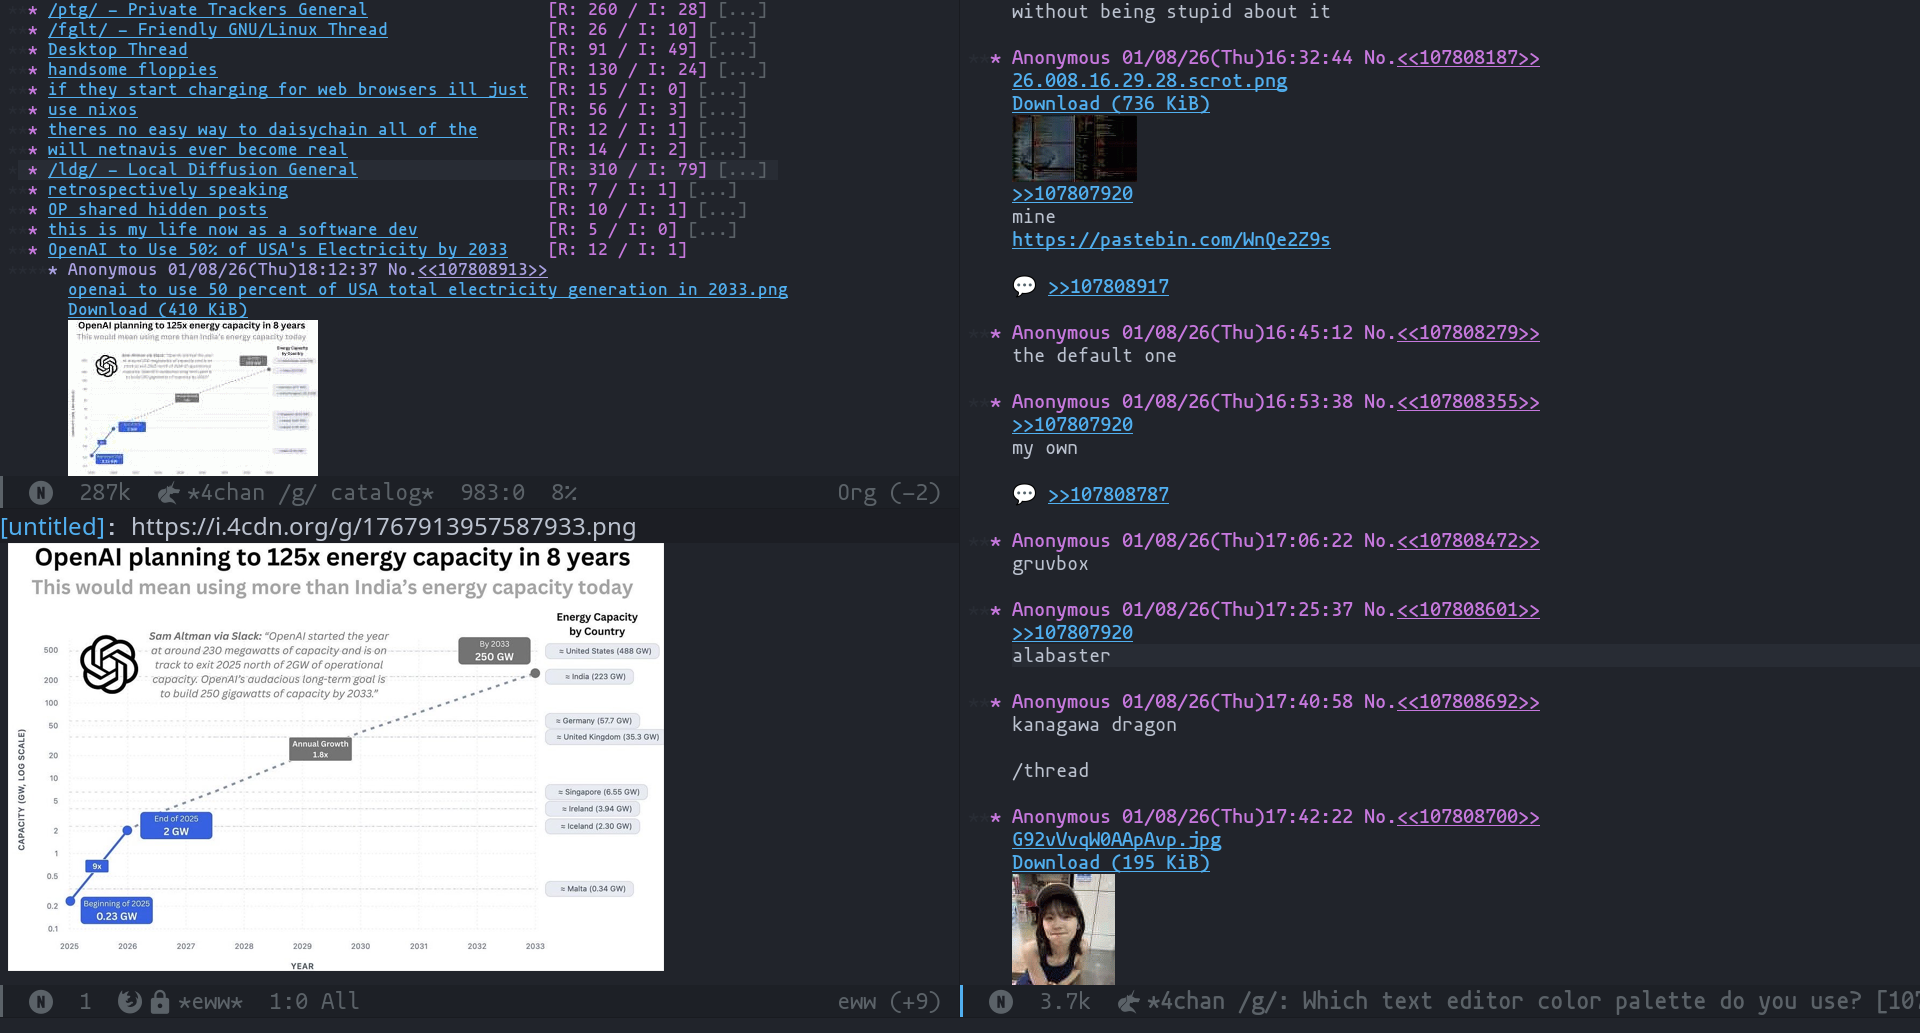Follow the >>107807920 quote link under the alabaster post
The height and width of the screenshot is (1033, 1920).
1072,633
